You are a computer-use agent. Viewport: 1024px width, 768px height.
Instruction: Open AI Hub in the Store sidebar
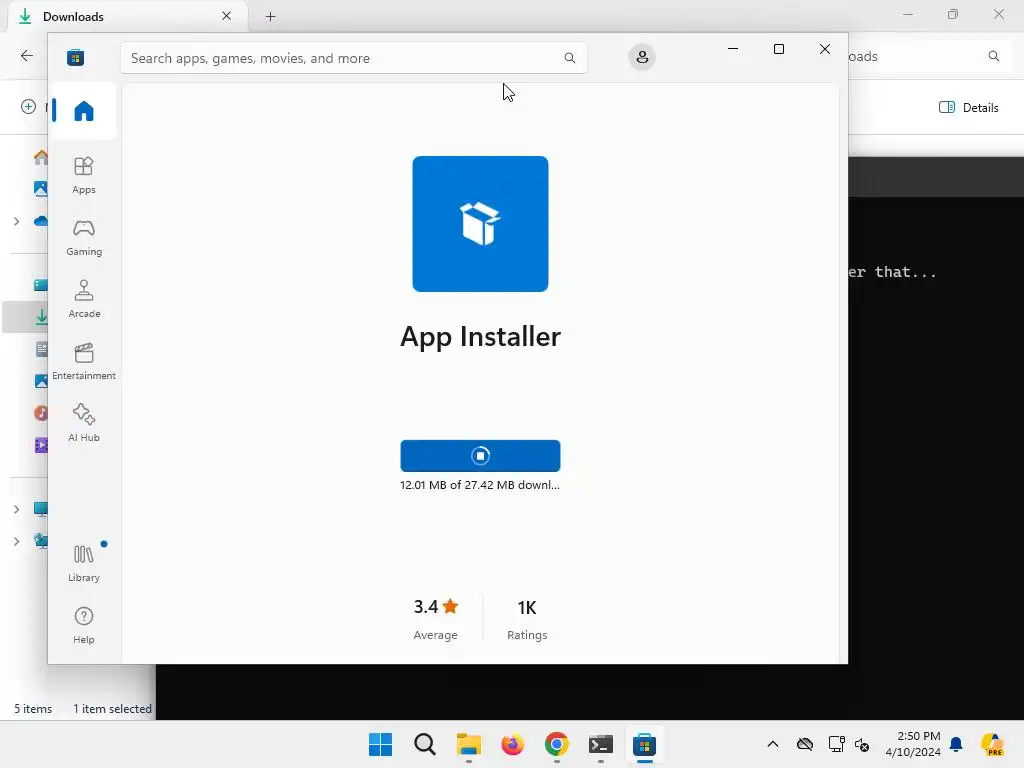[84, 423]
